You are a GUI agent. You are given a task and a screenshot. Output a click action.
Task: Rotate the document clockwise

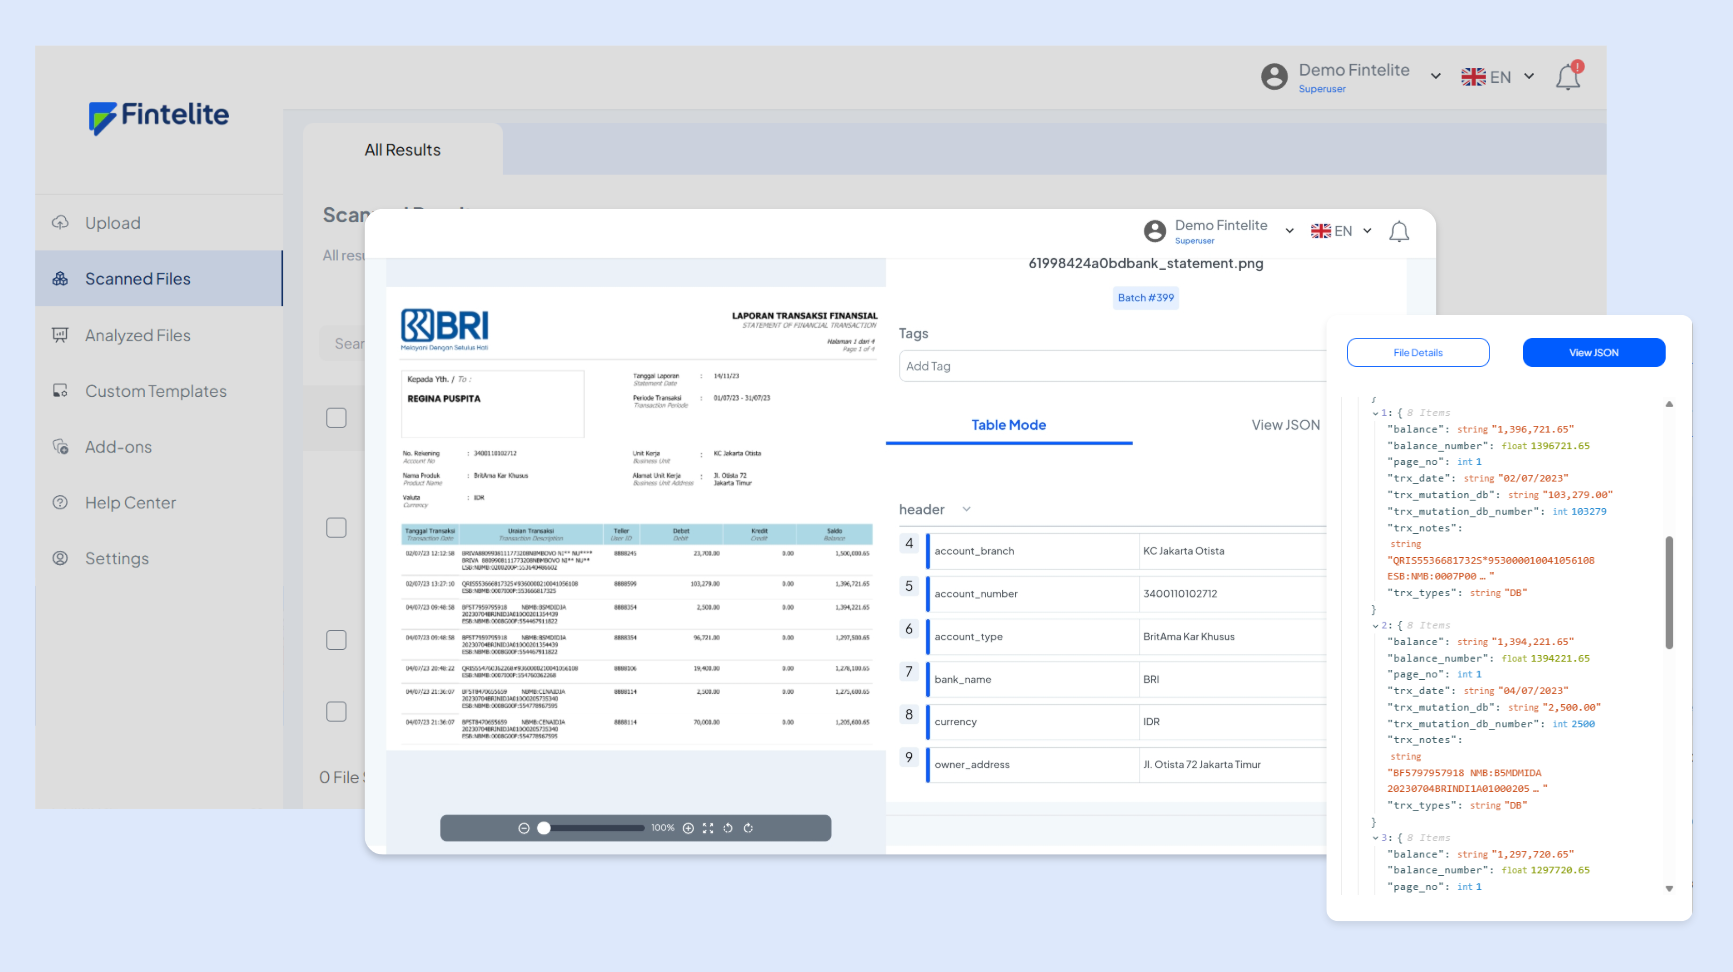pyautogui.click(x=748, y=828)
